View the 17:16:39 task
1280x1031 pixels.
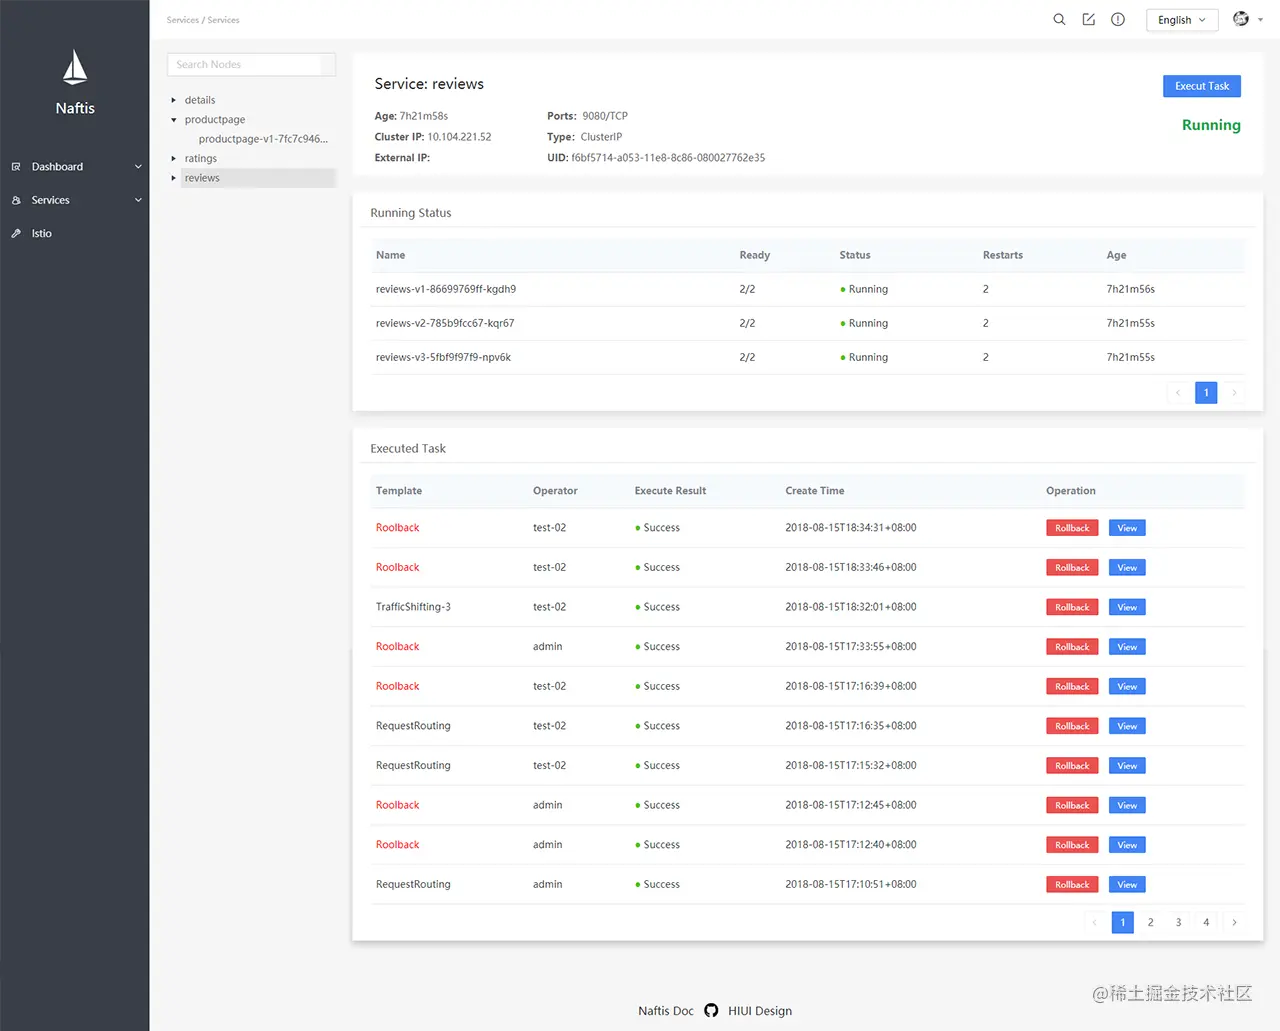1127,687
